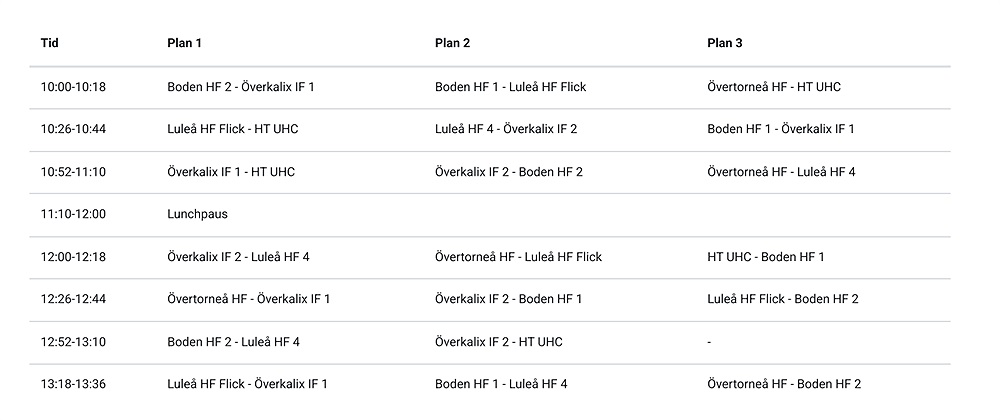Click Boden HF 1 - Överkalix IF 1 match
The width and height of the screenshot is (1000, 420).
pos(780,129)
